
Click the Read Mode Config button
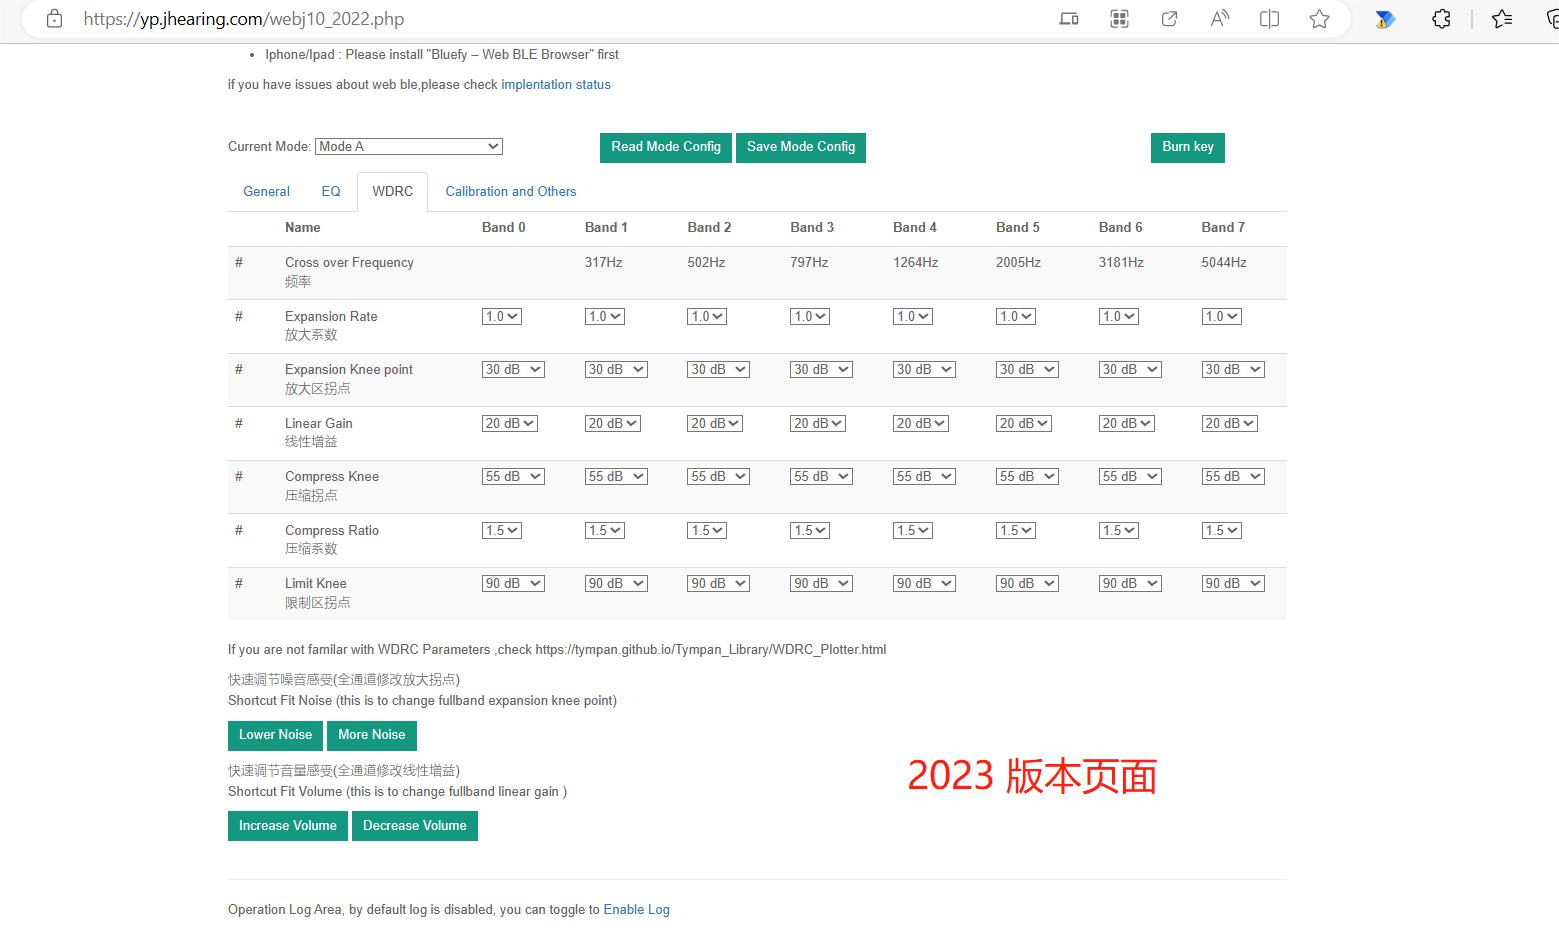[x=665, y=147]
